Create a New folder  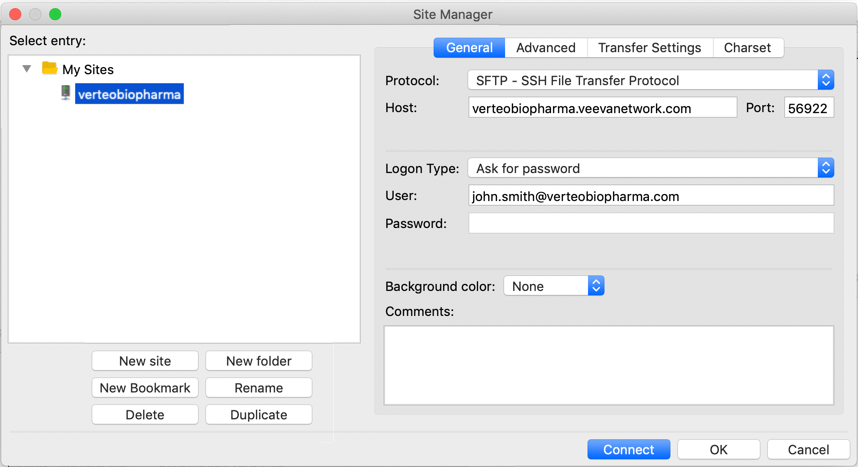[x=258, y=361]
